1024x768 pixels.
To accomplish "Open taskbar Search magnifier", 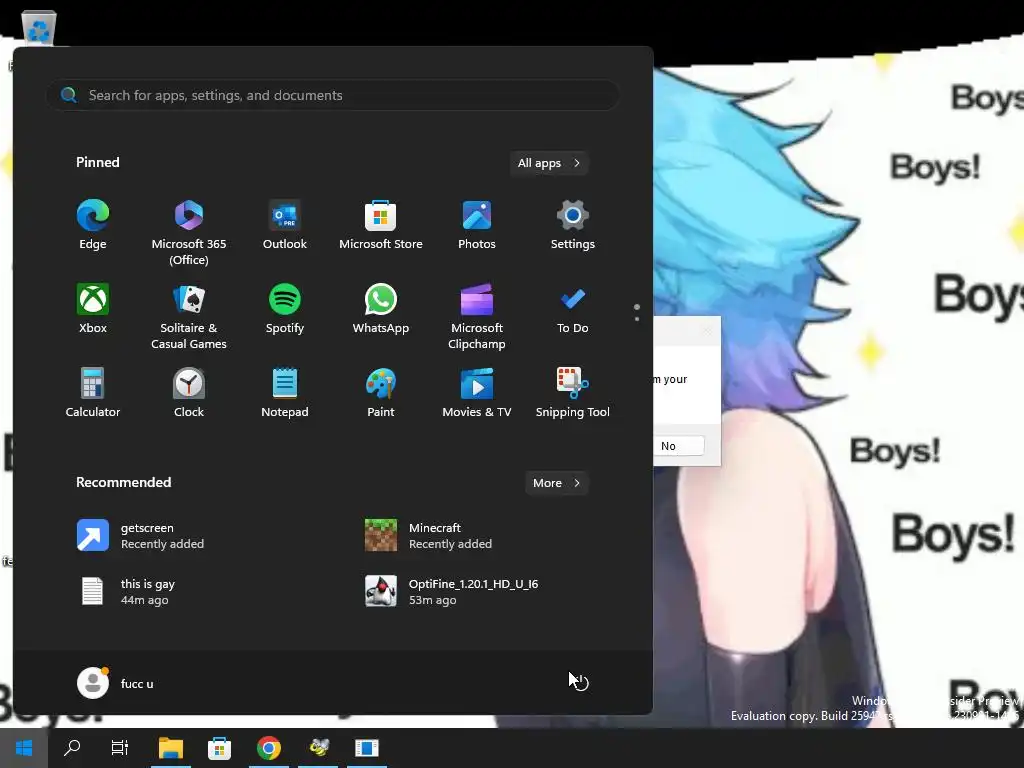I will [72, 748].
